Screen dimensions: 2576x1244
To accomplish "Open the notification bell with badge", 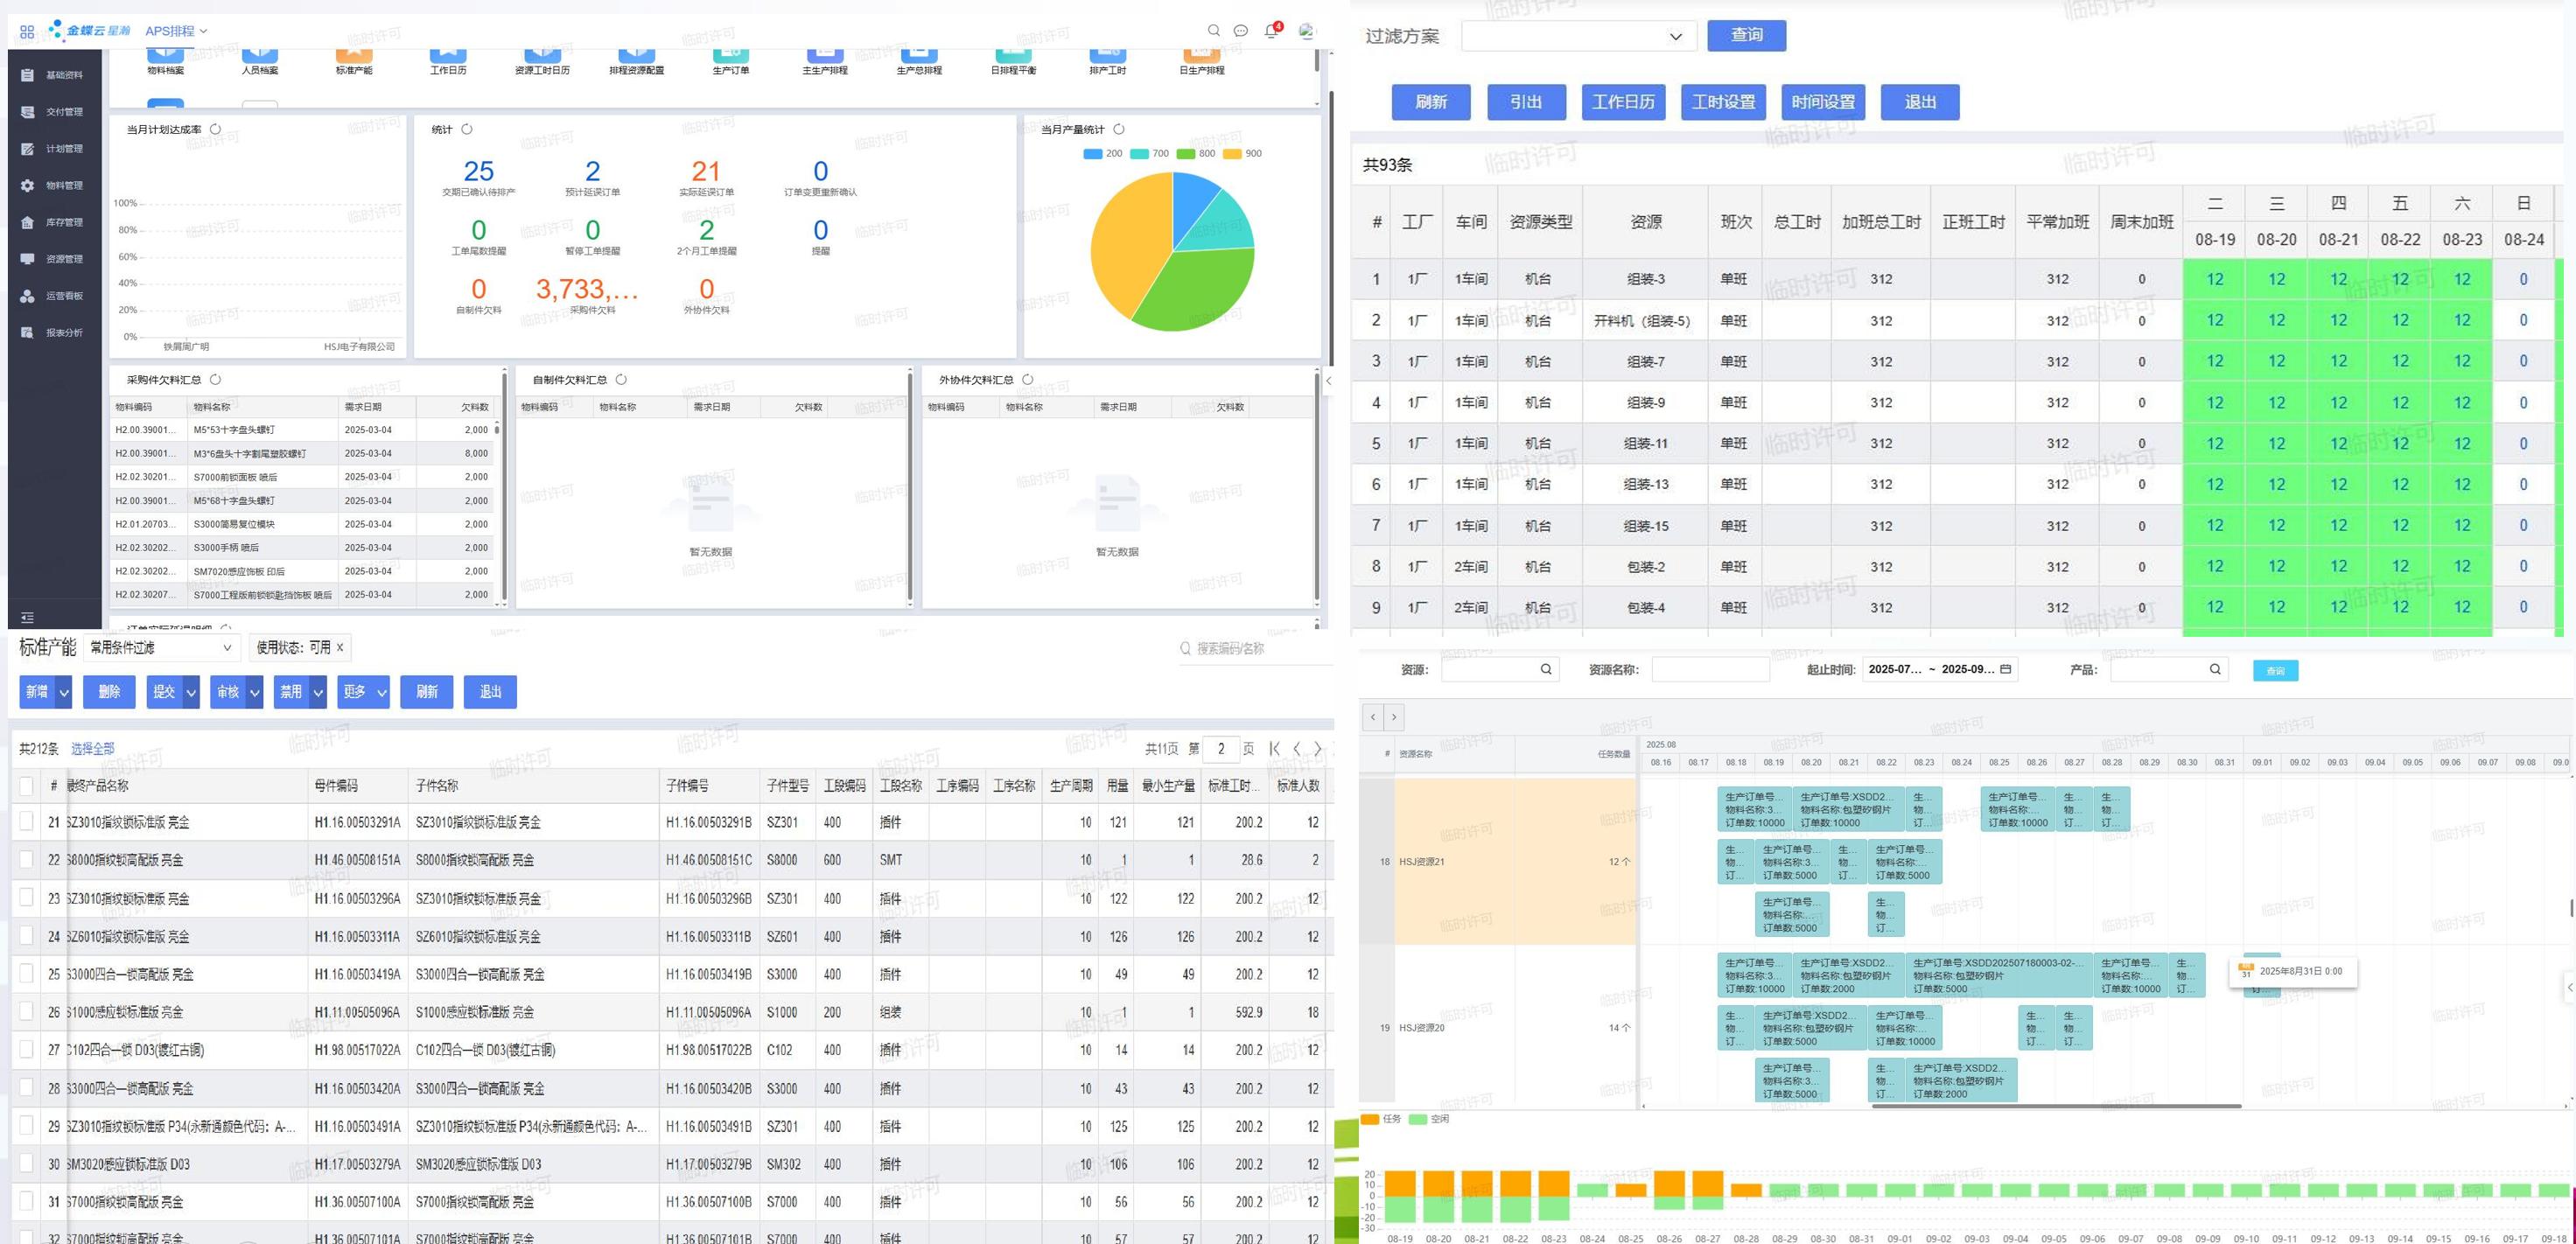I will tap(1271, 31).
